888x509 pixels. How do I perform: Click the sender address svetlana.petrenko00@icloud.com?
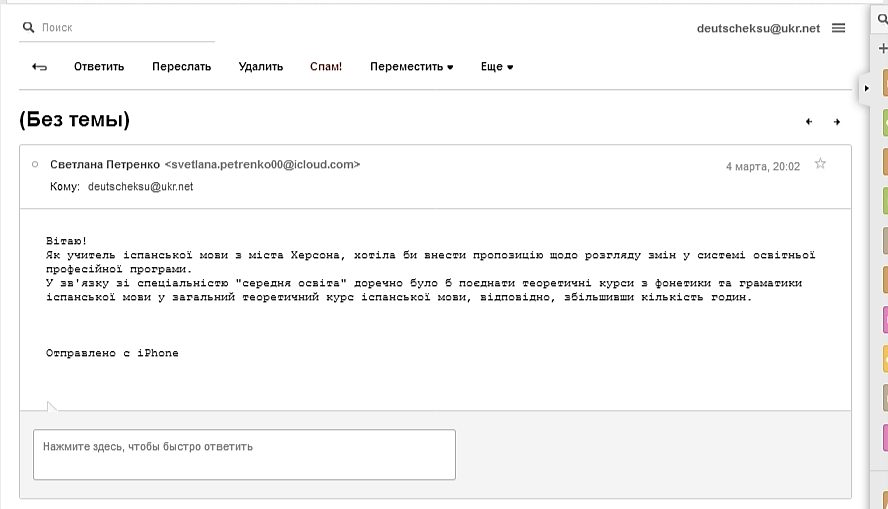[262, 164]
